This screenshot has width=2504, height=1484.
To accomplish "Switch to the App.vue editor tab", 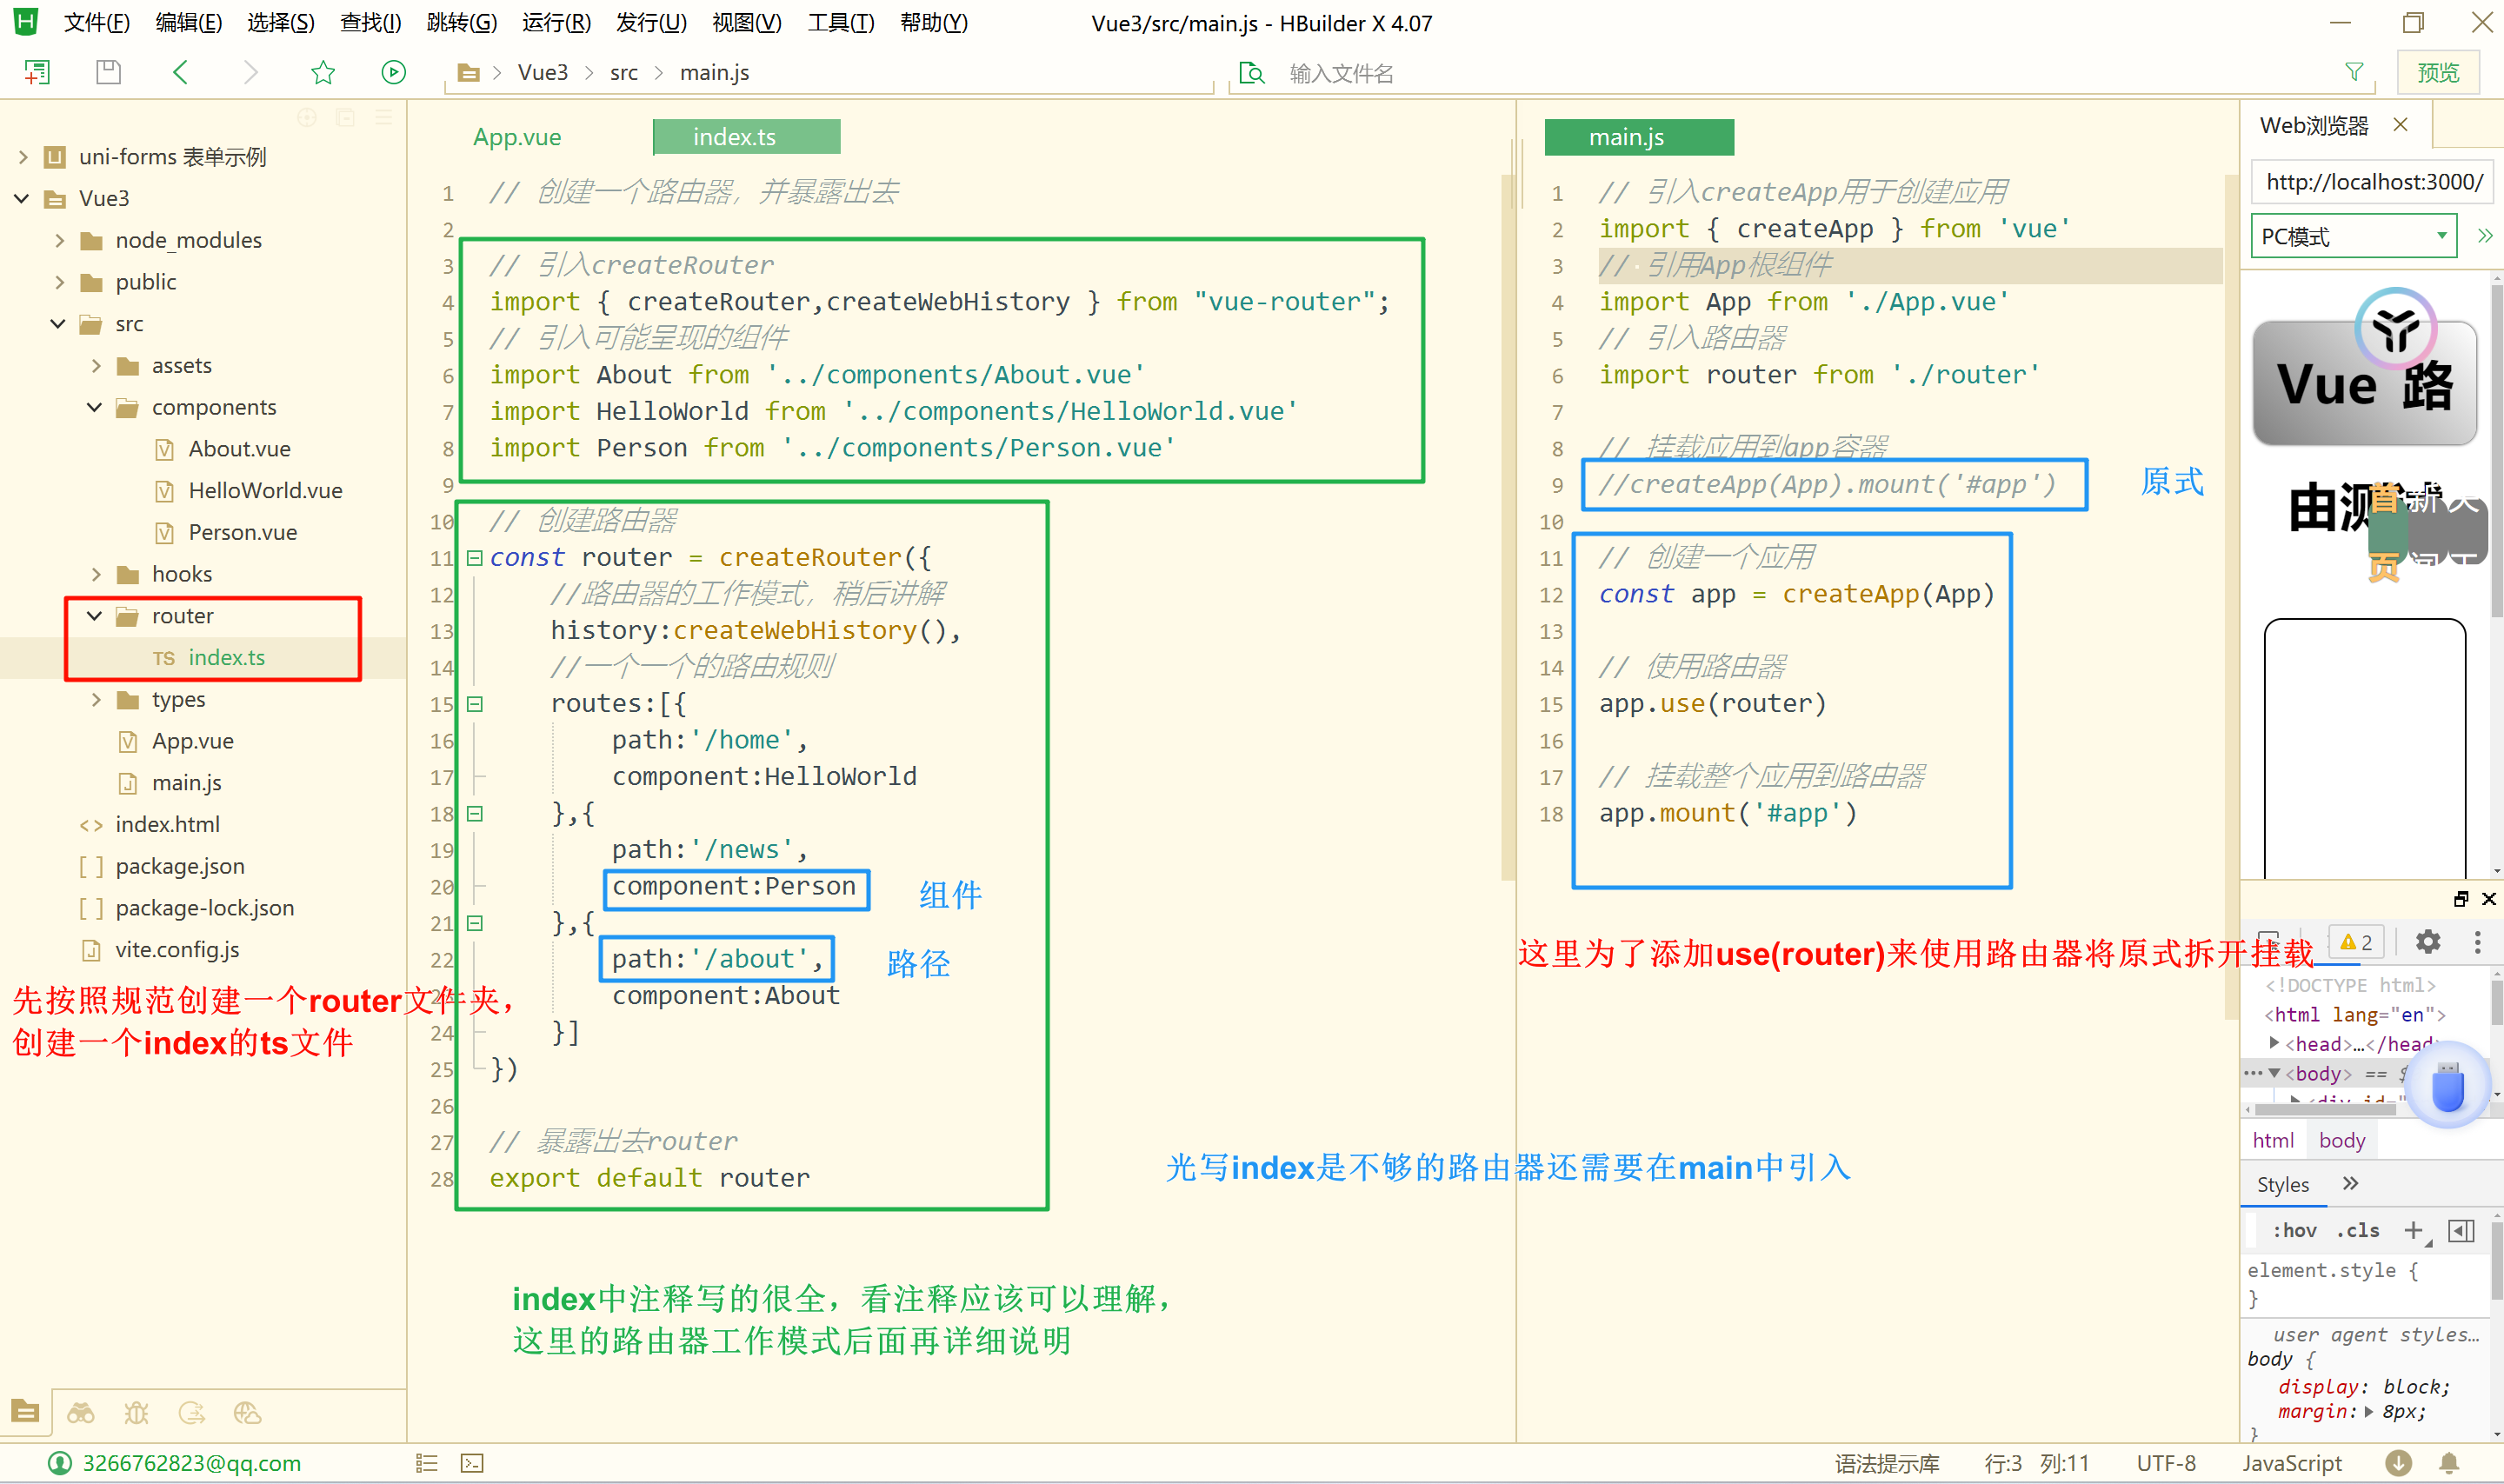I will pyautogui.click(x=517, y=137).
